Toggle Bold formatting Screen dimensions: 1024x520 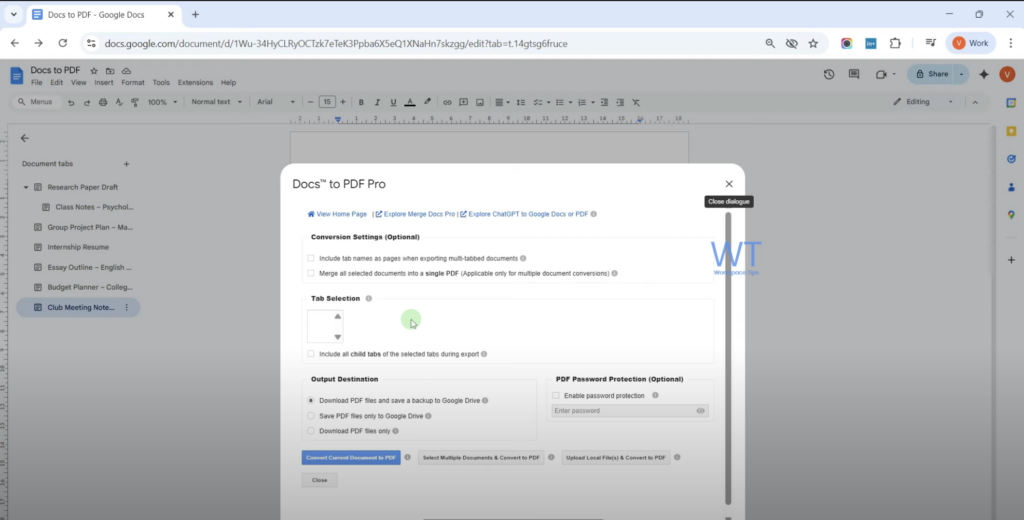point(361,103)
